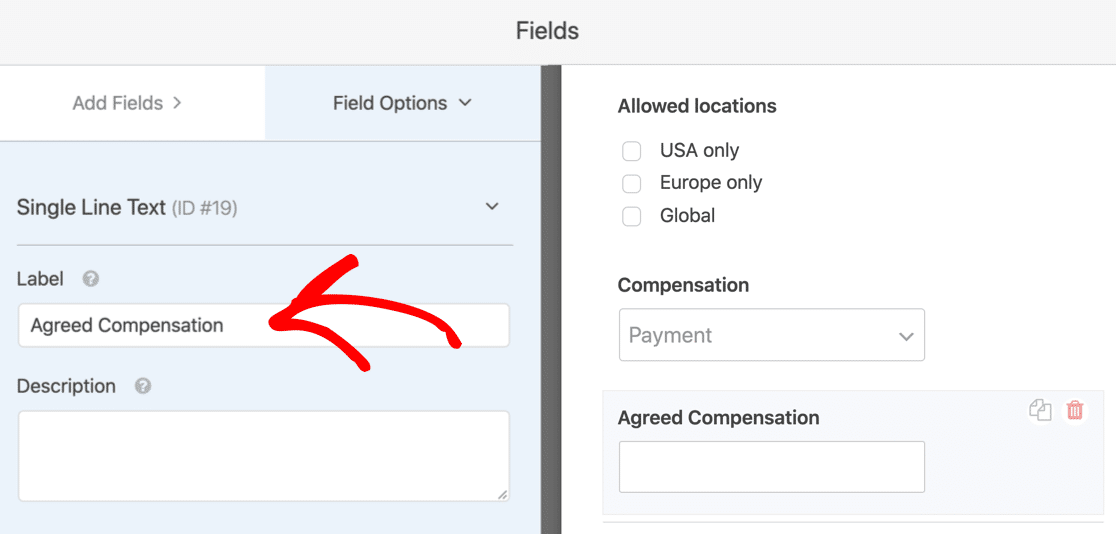
Task: Collapse the Single Line Text section chevron
Action: (492, 206)
